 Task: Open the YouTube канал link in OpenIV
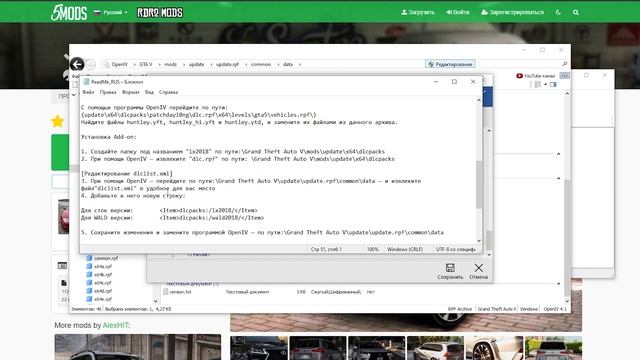coord(536,76)
